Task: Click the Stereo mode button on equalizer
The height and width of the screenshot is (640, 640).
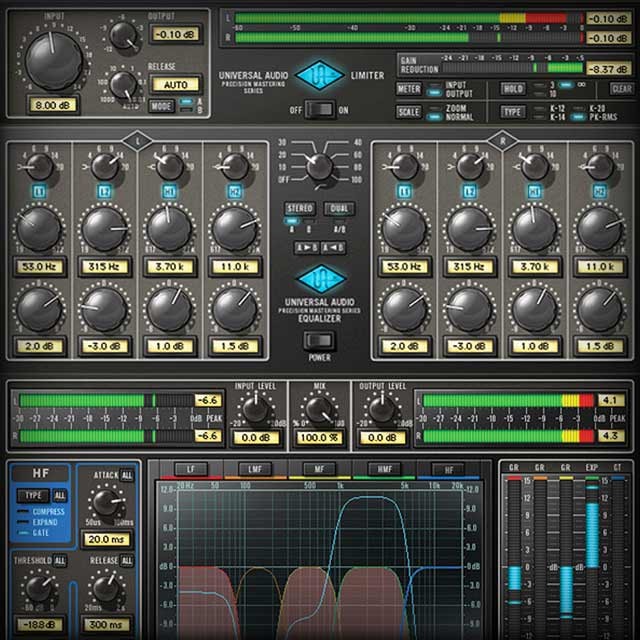Action: click(x=299, y=209)
